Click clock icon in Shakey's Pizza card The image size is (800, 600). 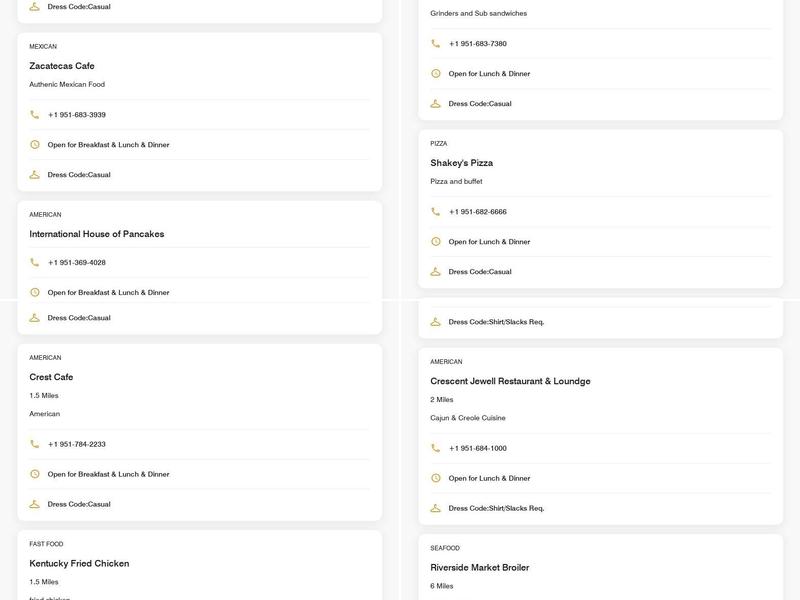pyautogui.click(x=435, y=242)
